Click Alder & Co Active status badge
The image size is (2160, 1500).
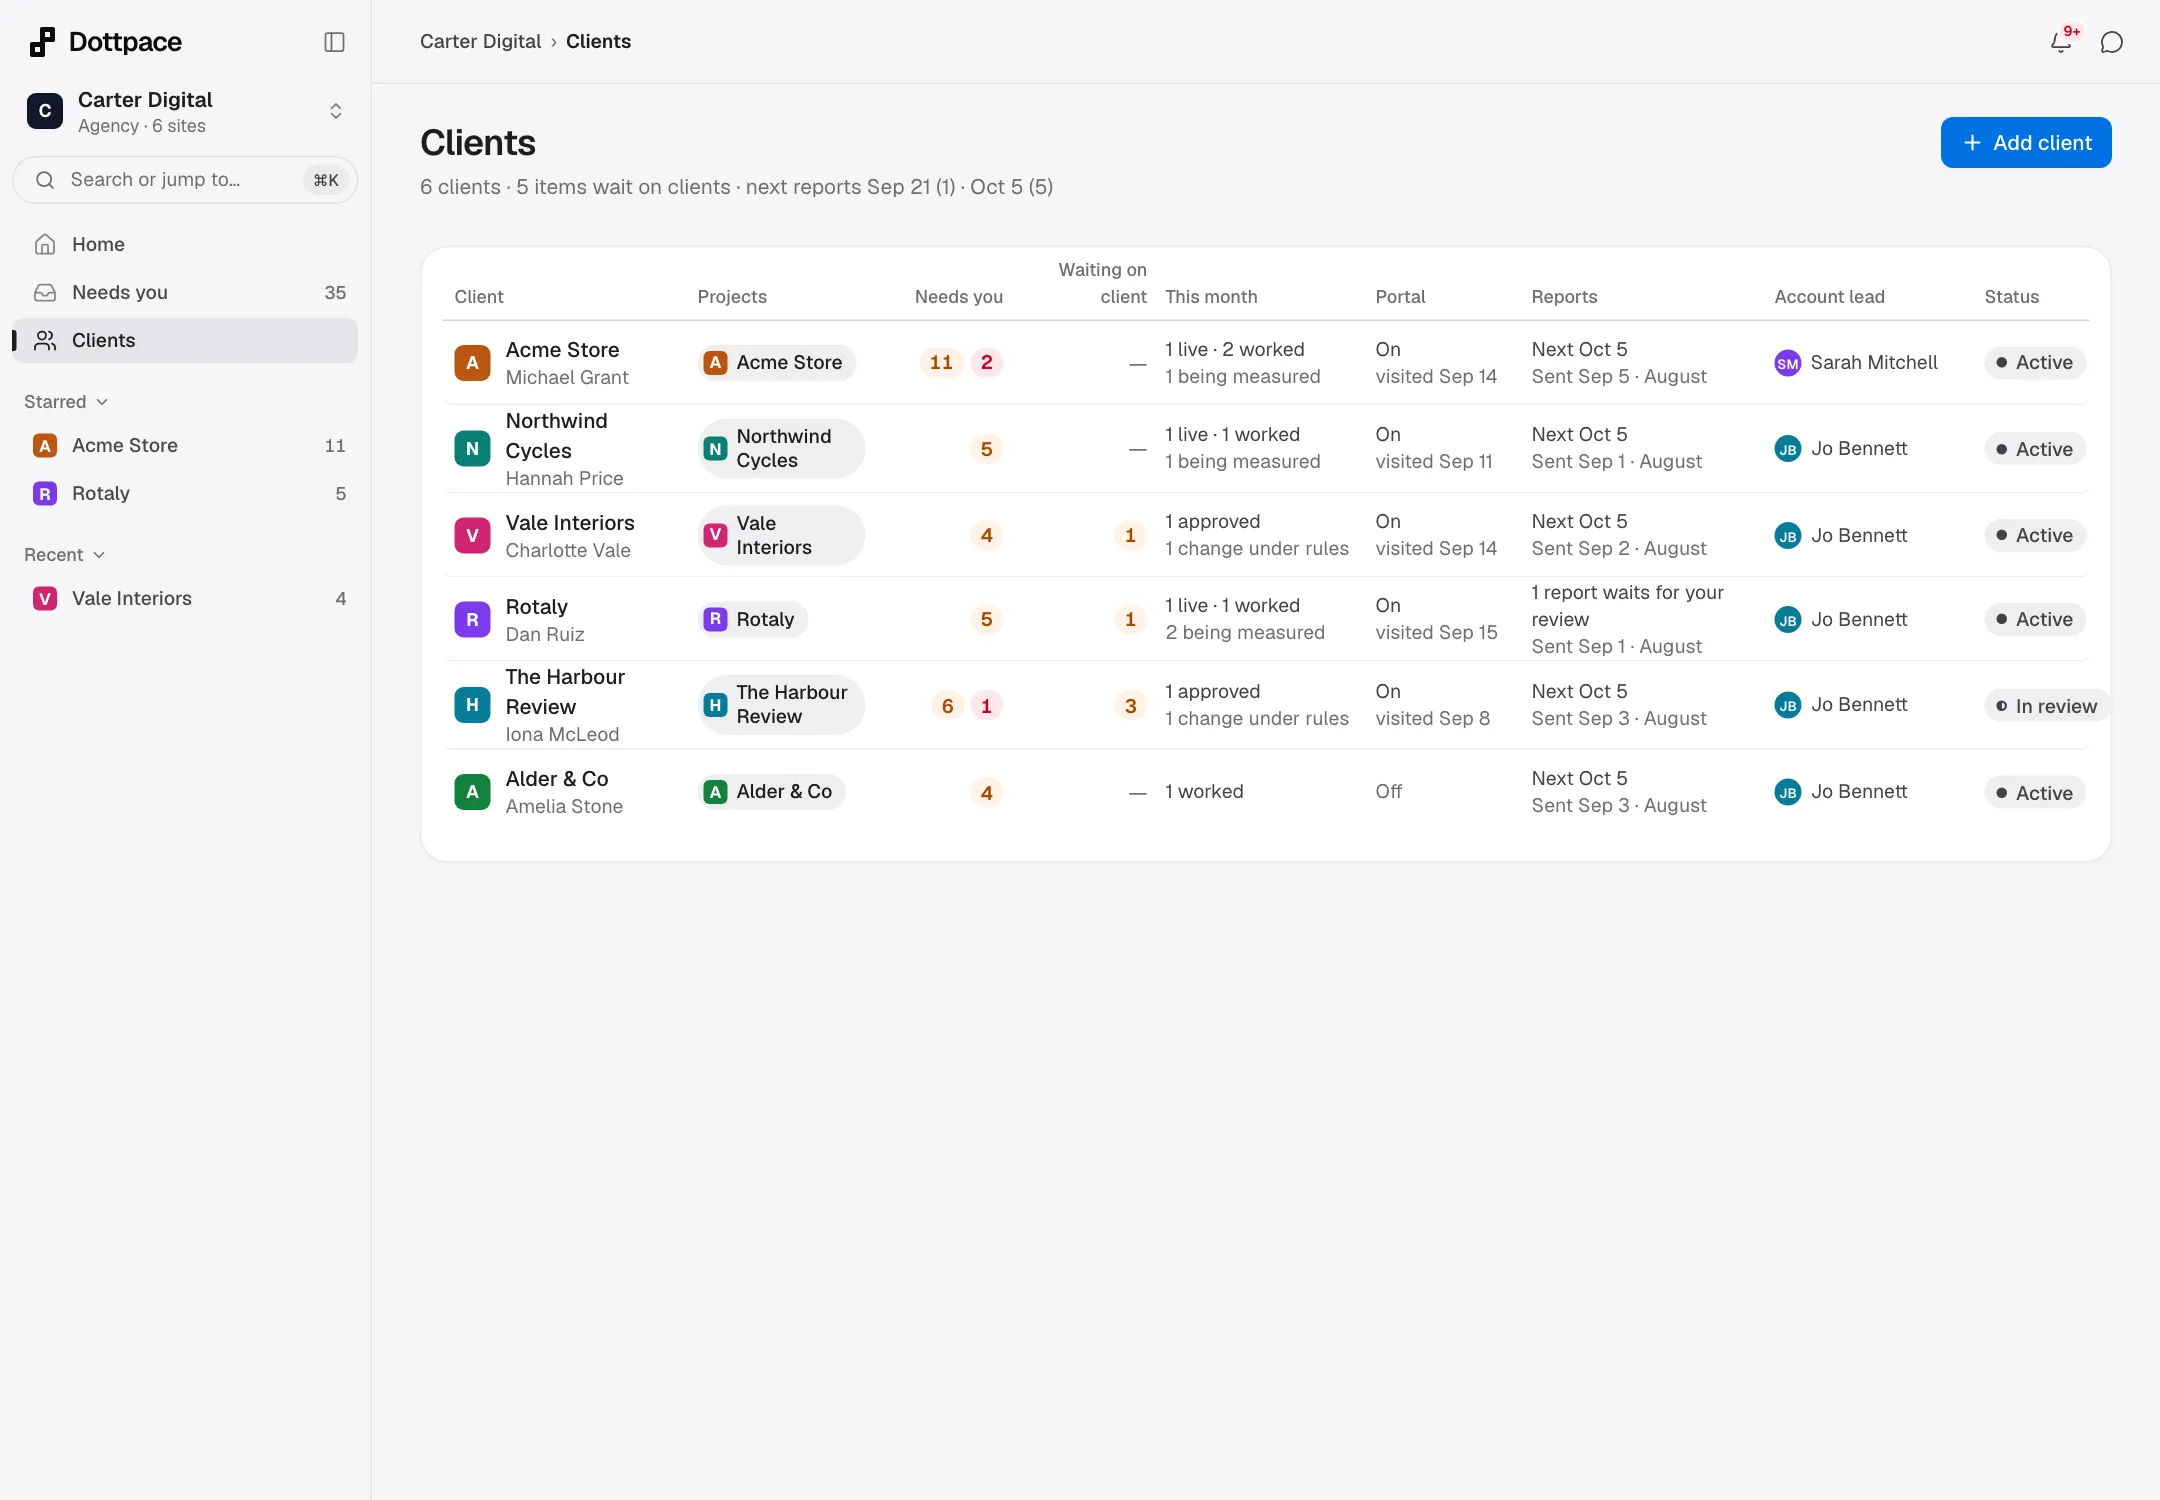(x=2034, y=793)
